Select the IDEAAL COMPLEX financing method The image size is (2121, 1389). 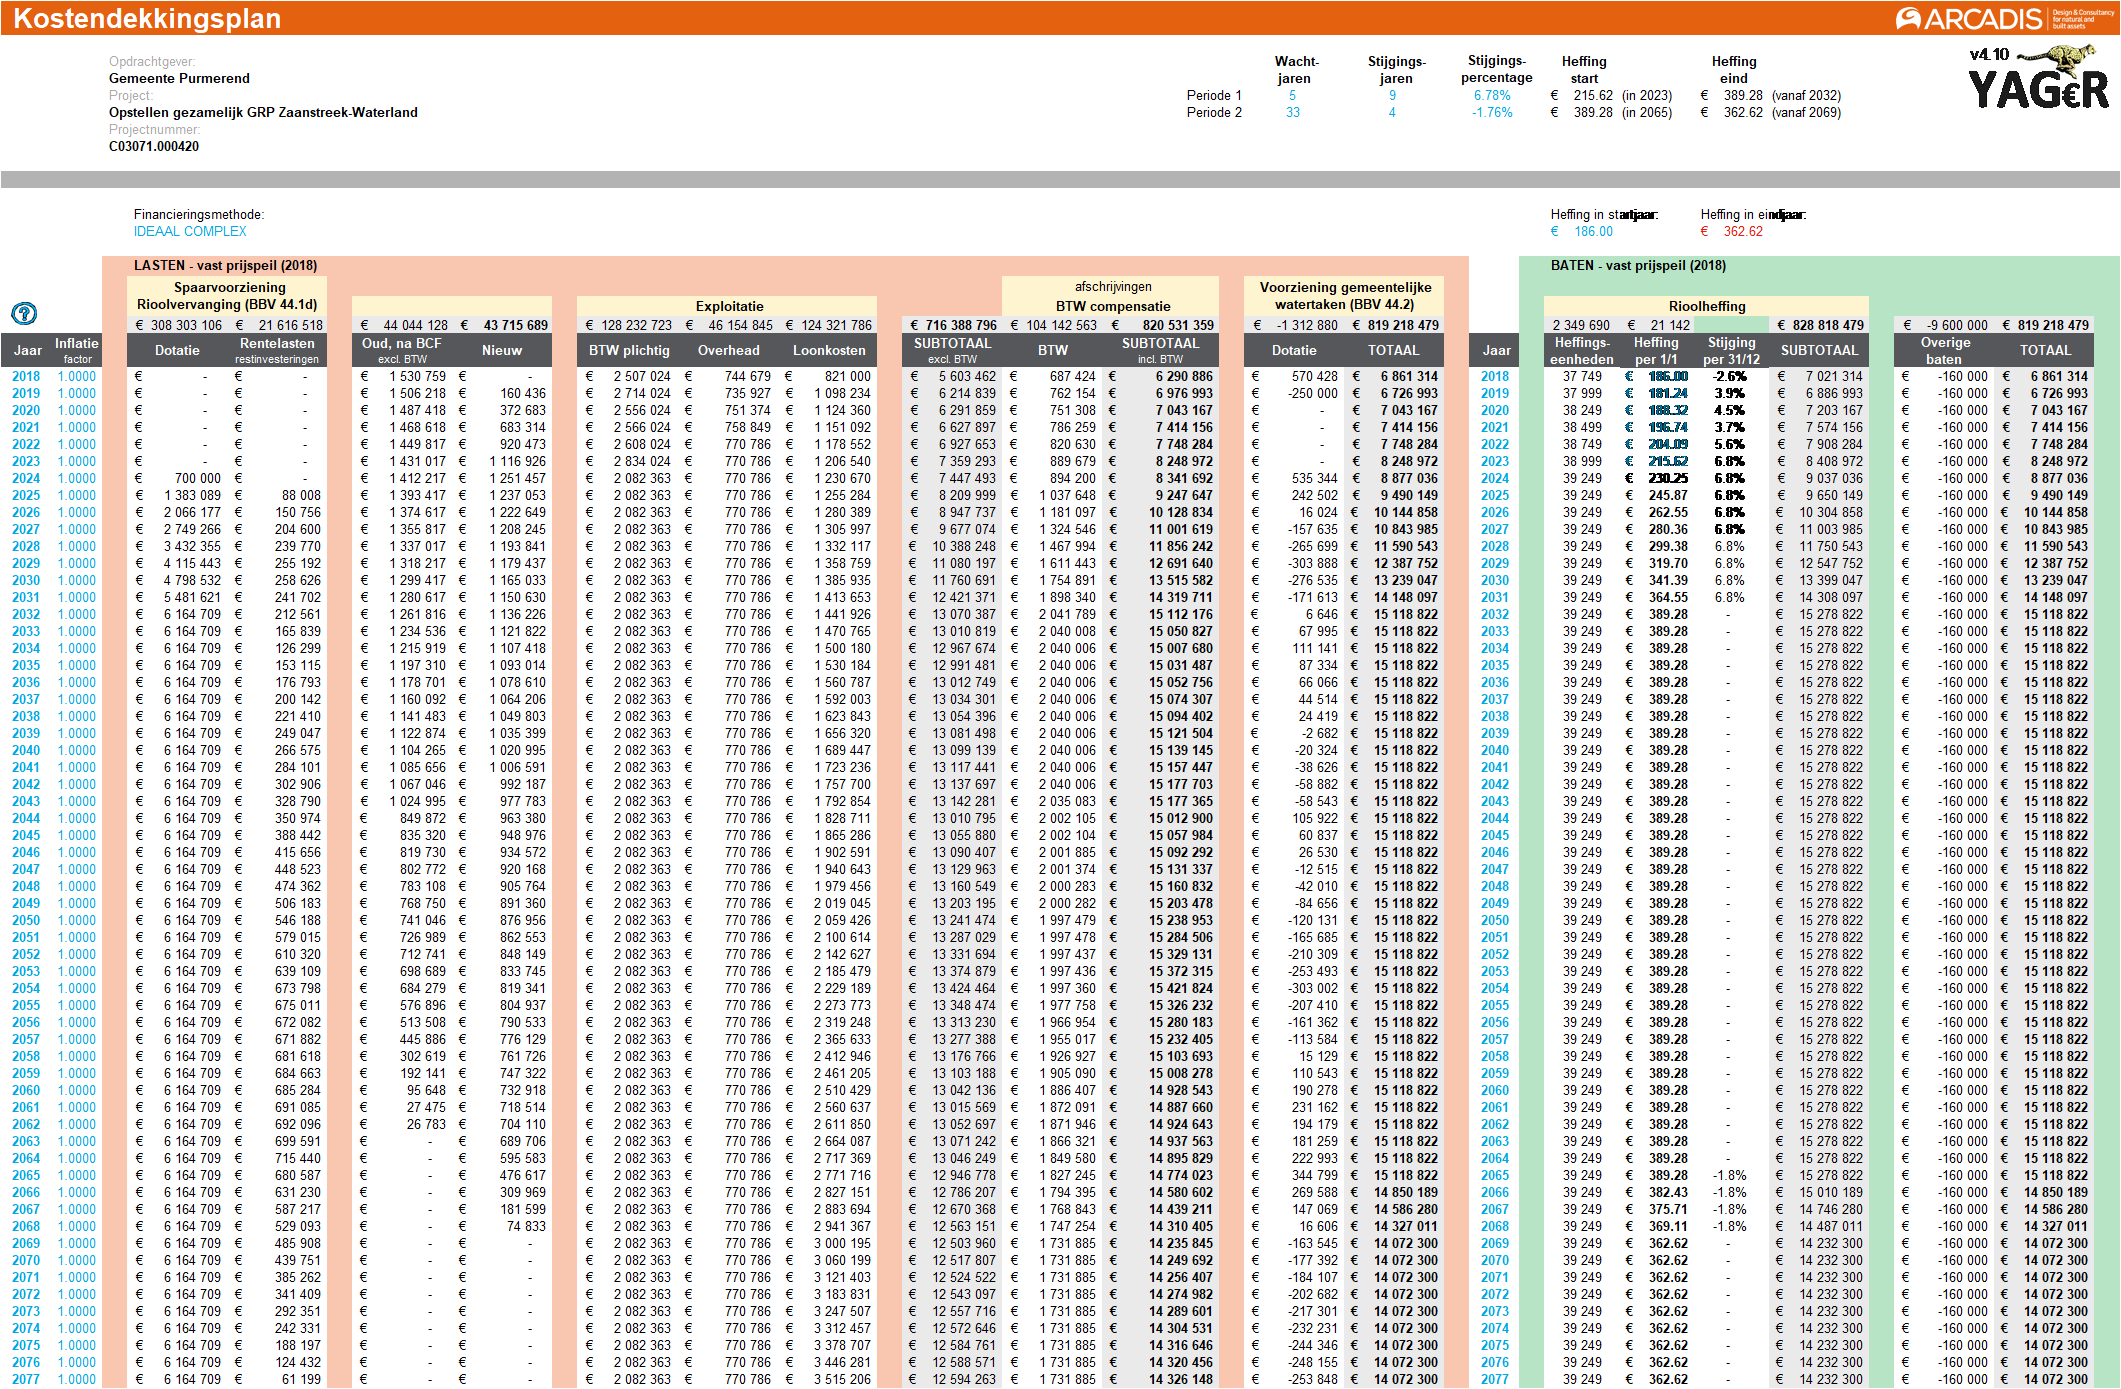tap(190, 231)
